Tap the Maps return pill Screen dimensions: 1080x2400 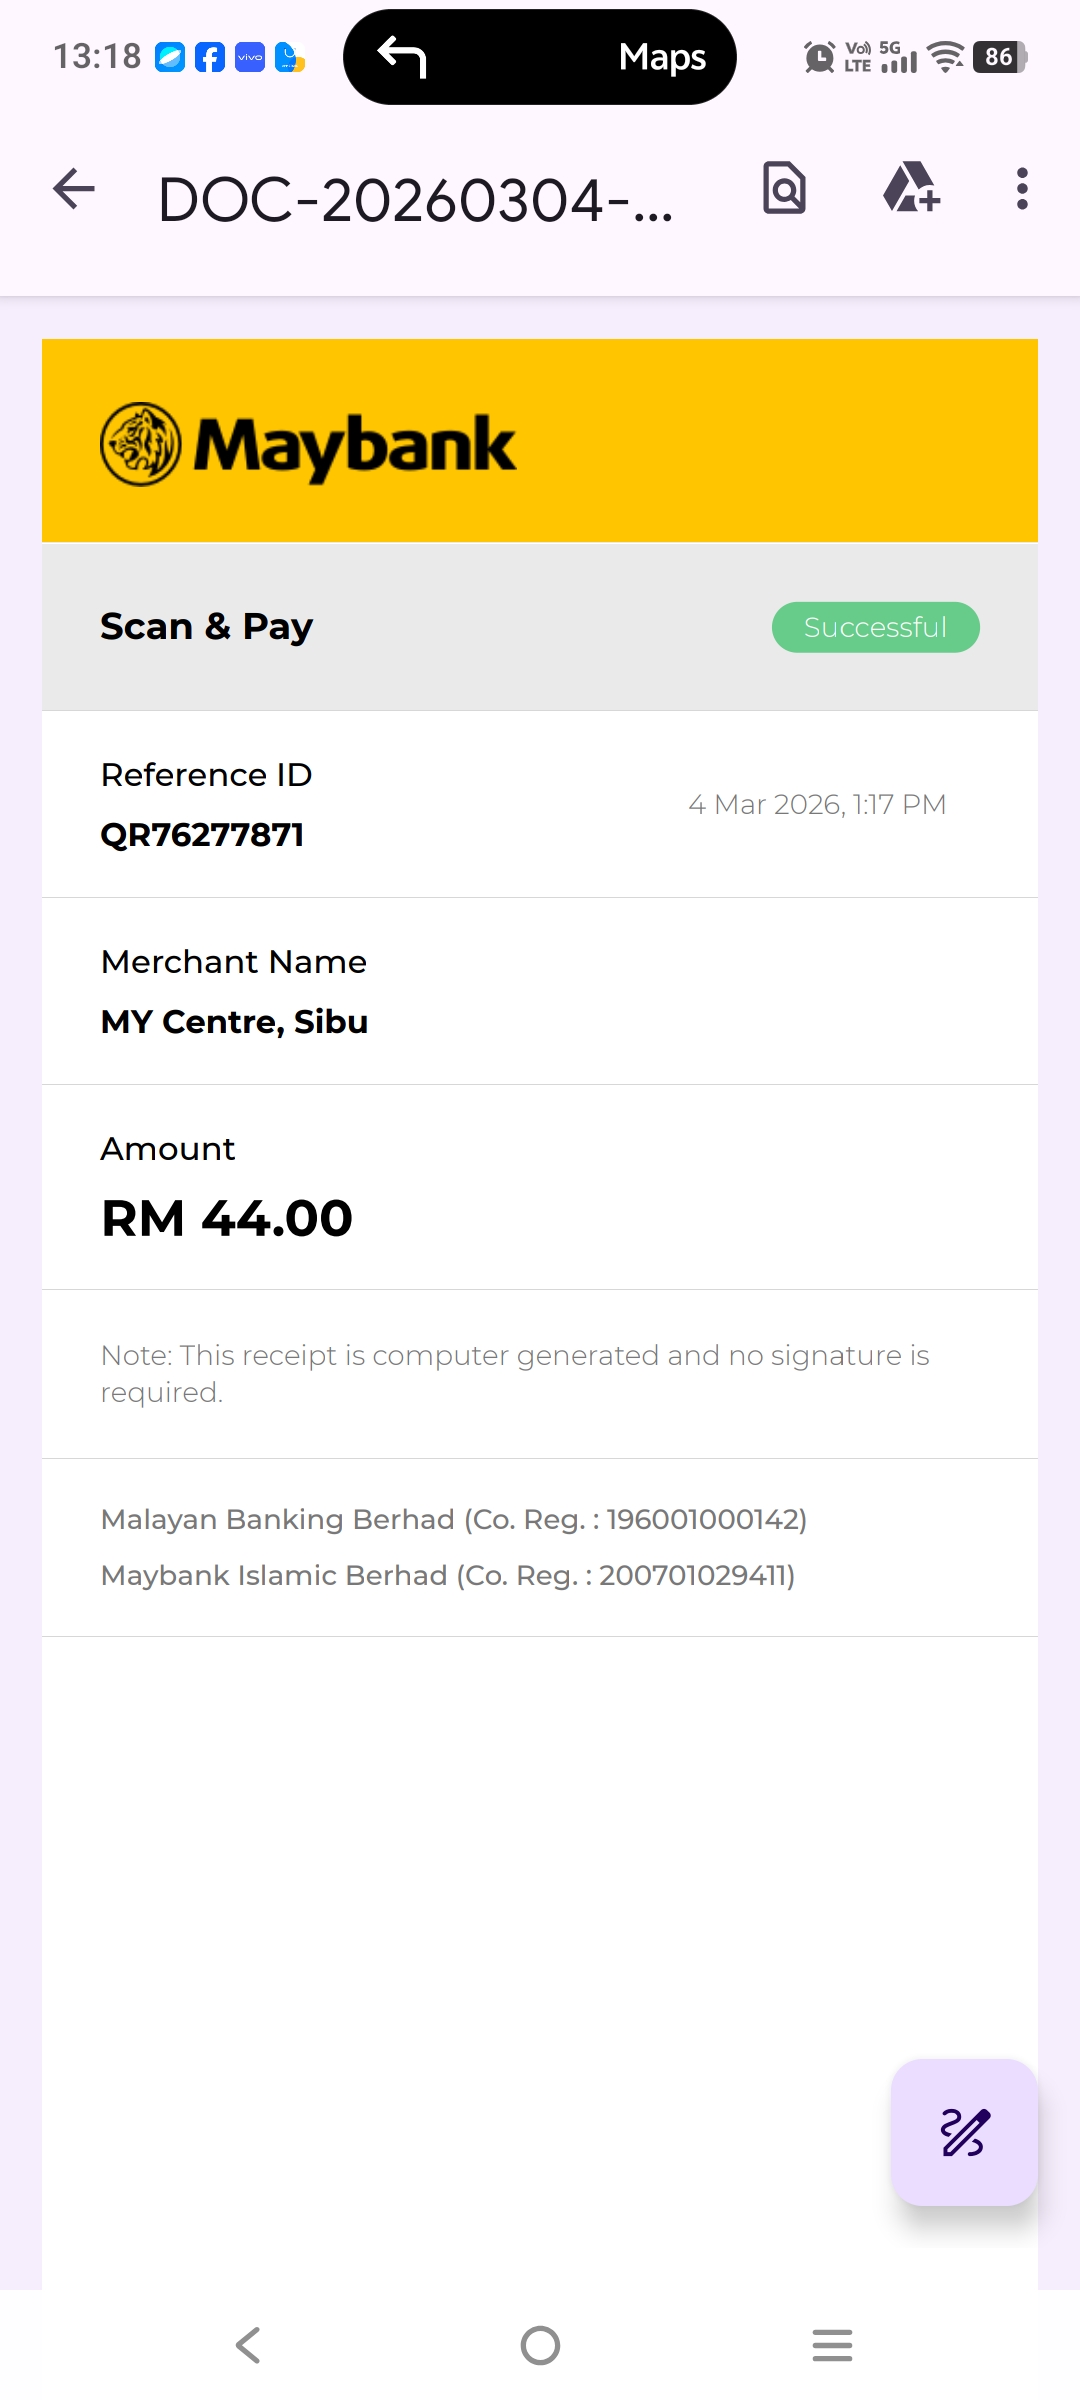click(x=540, y=57)
